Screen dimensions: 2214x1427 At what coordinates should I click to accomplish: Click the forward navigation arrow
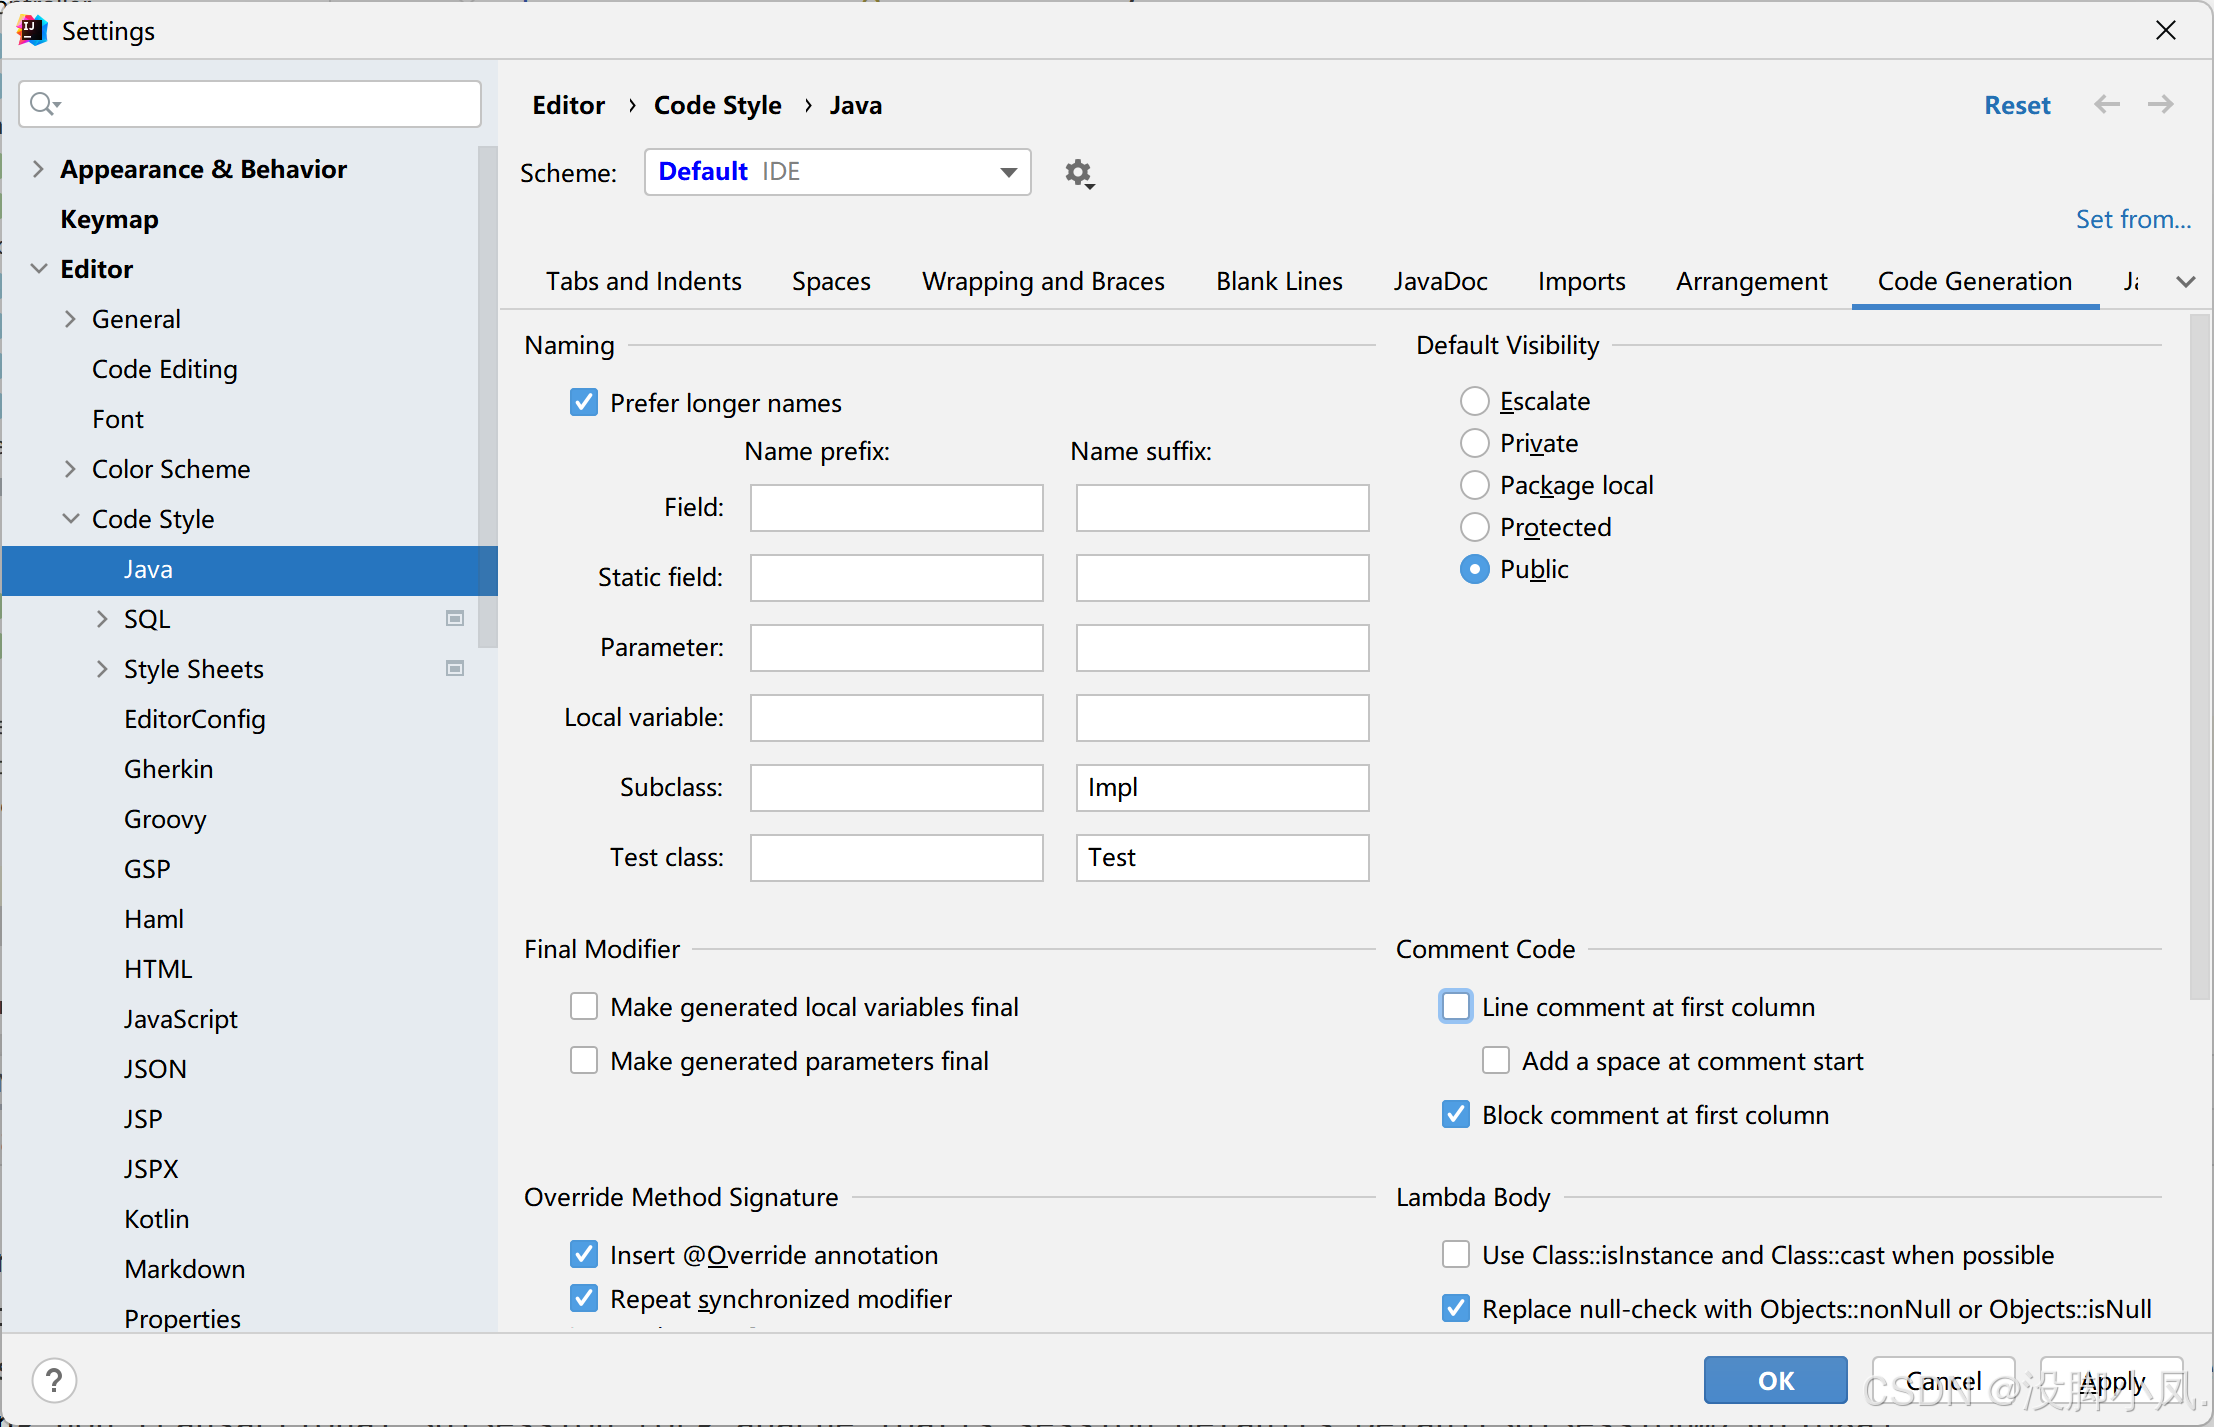pos(2160,105)
